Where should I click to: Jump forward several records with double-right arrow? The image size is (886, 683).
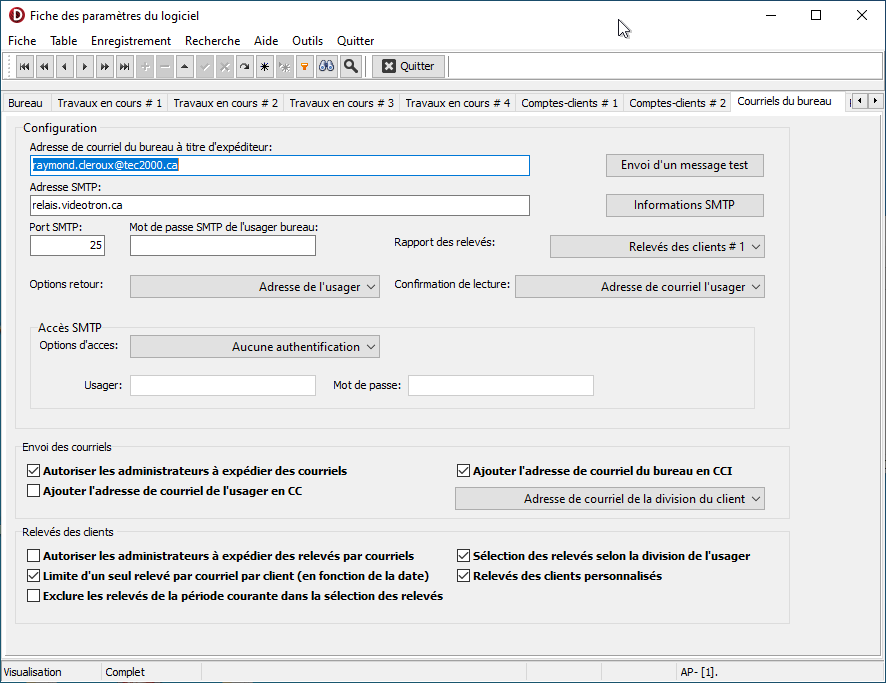point(105,67)
